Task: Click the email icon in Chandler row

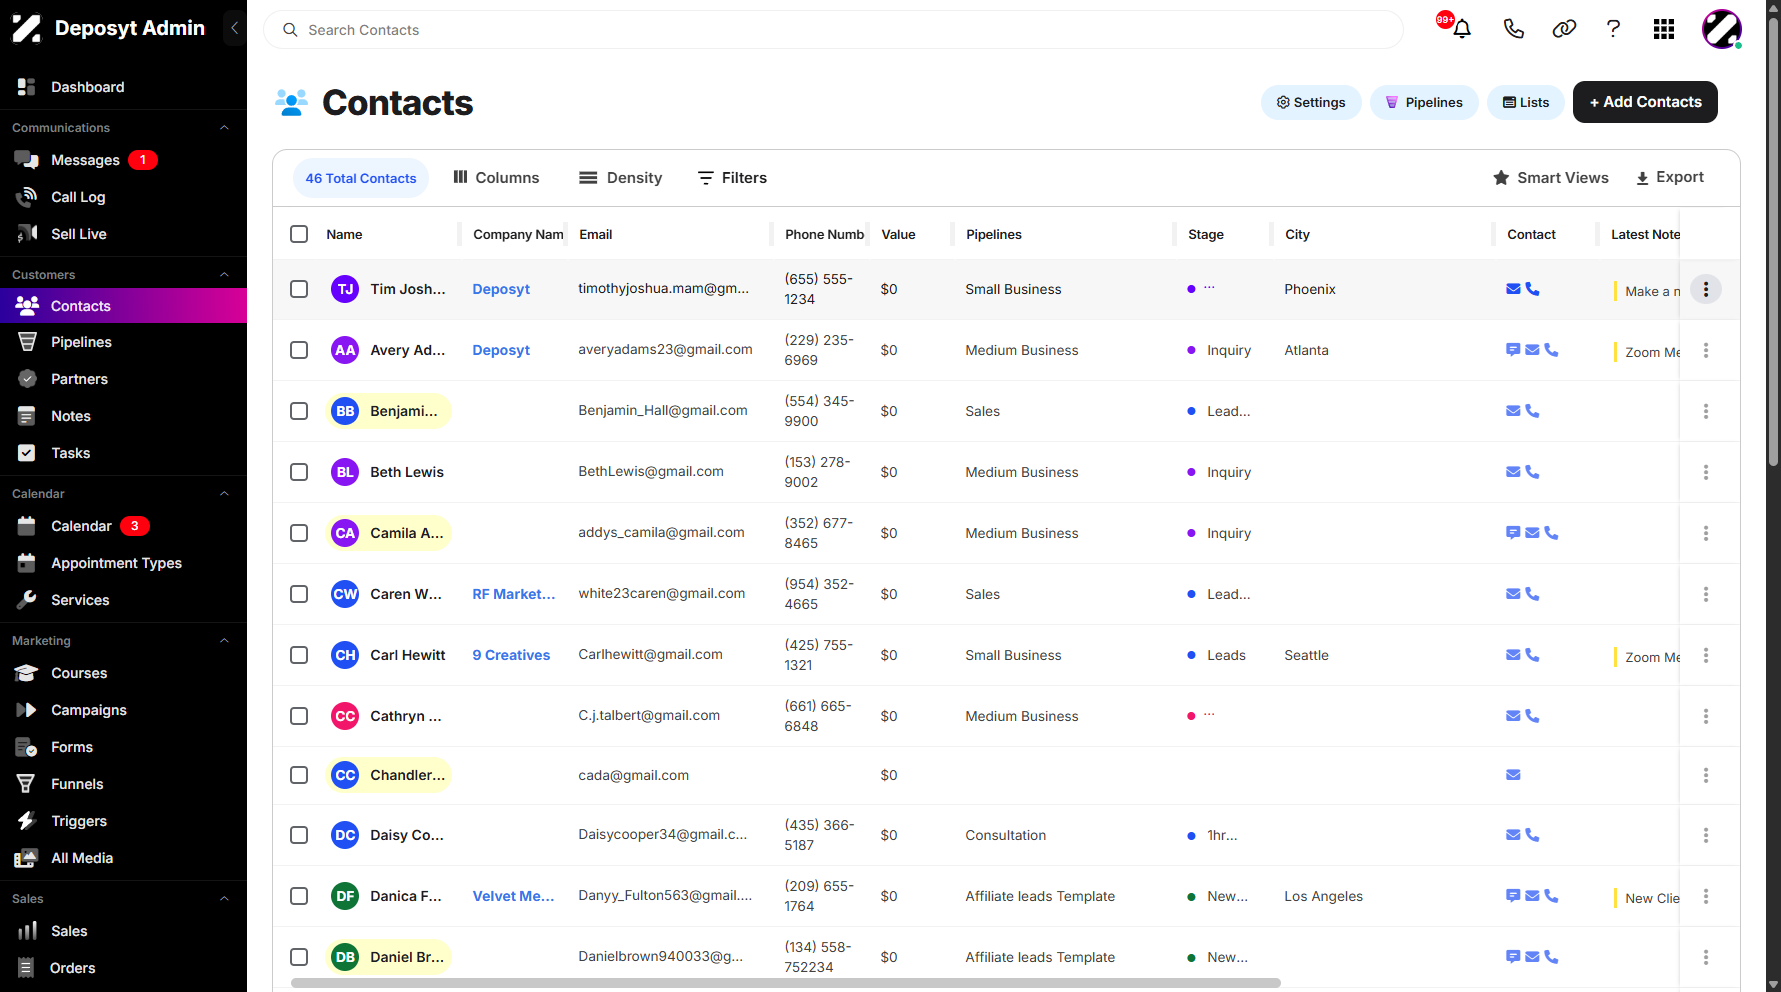Action: pyautogui.click(x=1513, y=775)
